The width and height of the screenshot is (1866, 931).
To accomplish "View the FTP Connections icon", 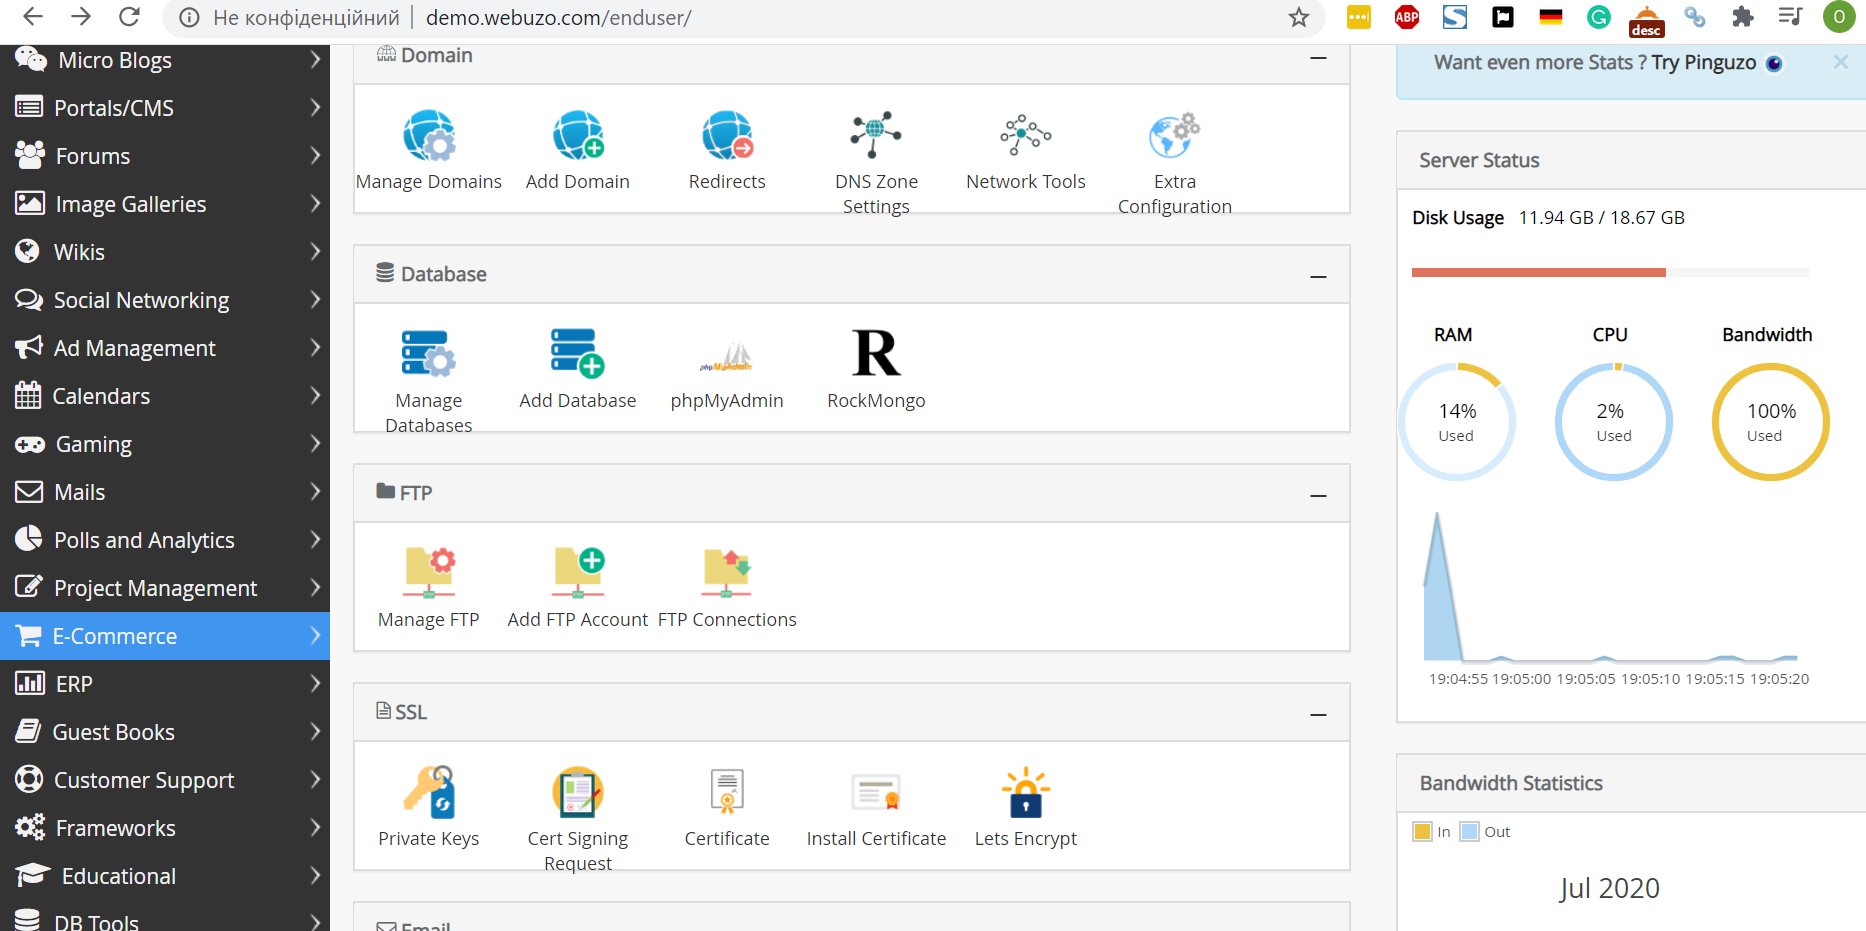I will [x=727, y=573].
